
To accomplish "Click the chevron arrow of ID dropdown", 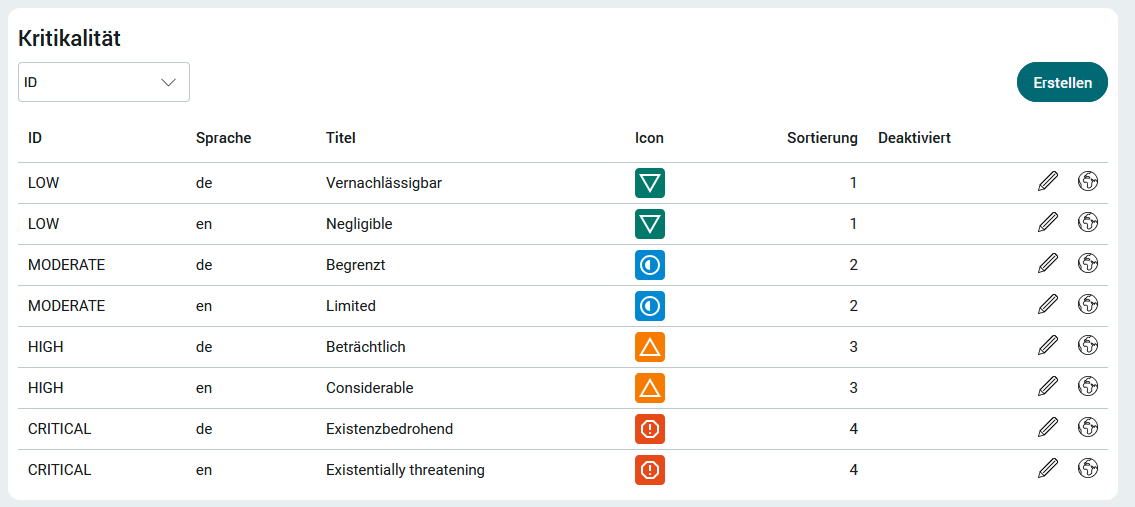I will (x=169, y=83).
